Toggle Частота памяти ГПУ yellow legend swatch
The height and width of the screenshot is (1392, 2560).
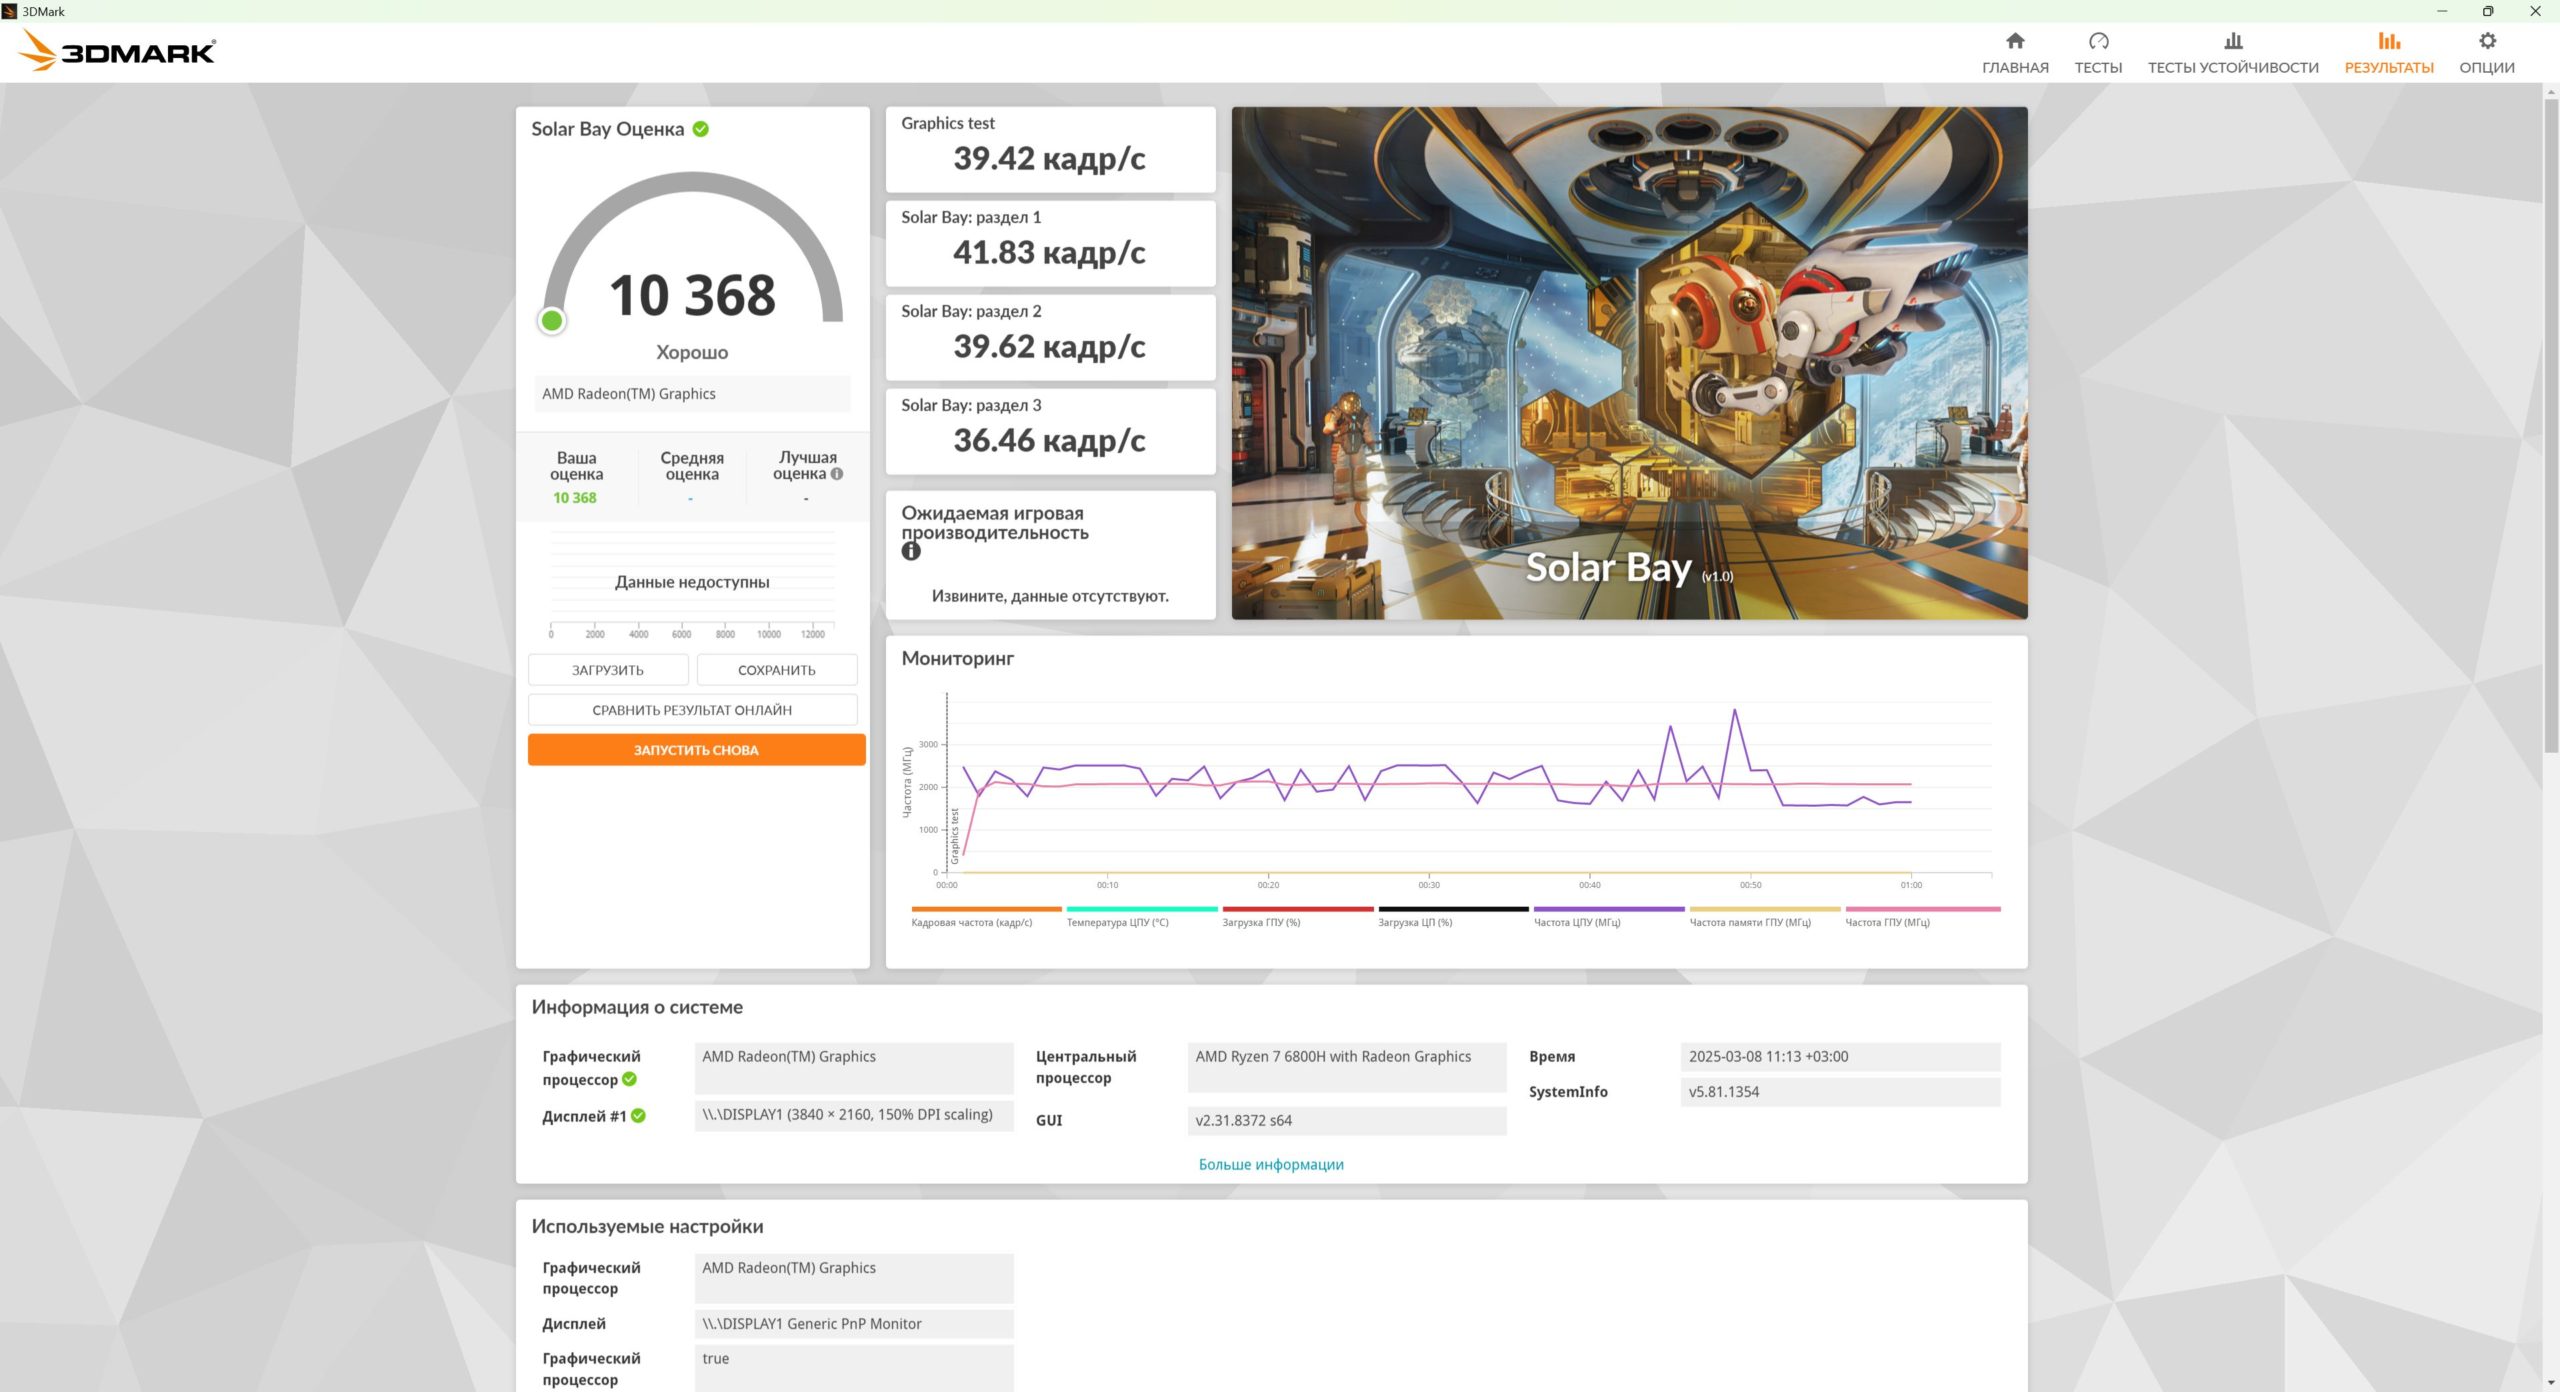1765,909
